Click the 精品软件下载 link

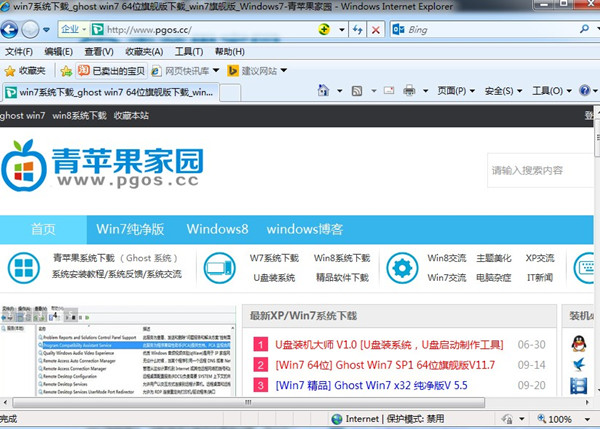pyautogui.click(x=342, y=278)
